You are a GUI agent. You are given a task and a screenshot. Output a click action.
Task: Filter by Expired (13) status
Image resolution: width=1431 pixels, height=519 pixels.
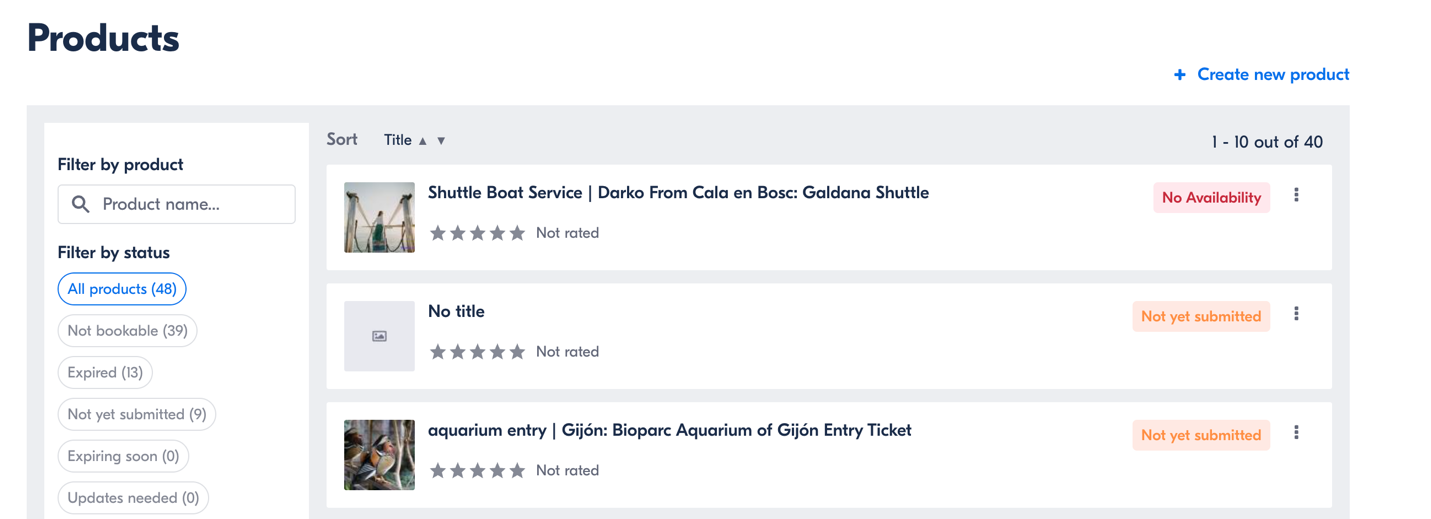click(x=105, y=372)
